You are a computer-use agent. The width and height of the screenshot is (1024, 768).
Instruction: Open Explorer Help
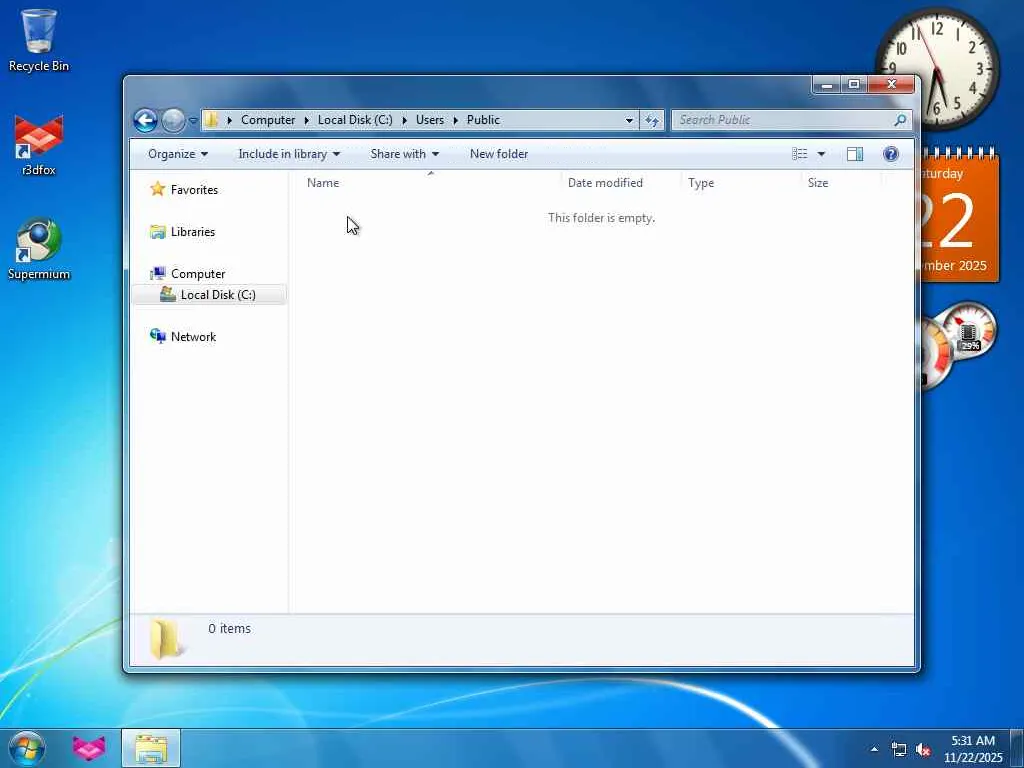point(891,154)
